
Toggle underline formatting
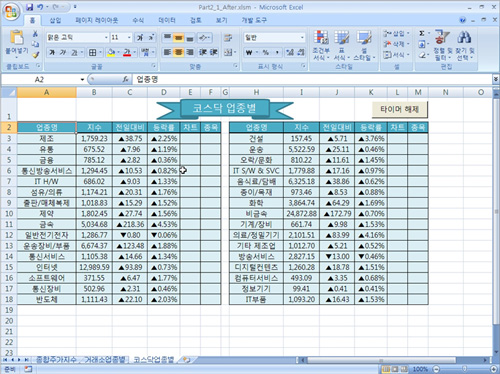pyautogui.click(x=74, y=52)
